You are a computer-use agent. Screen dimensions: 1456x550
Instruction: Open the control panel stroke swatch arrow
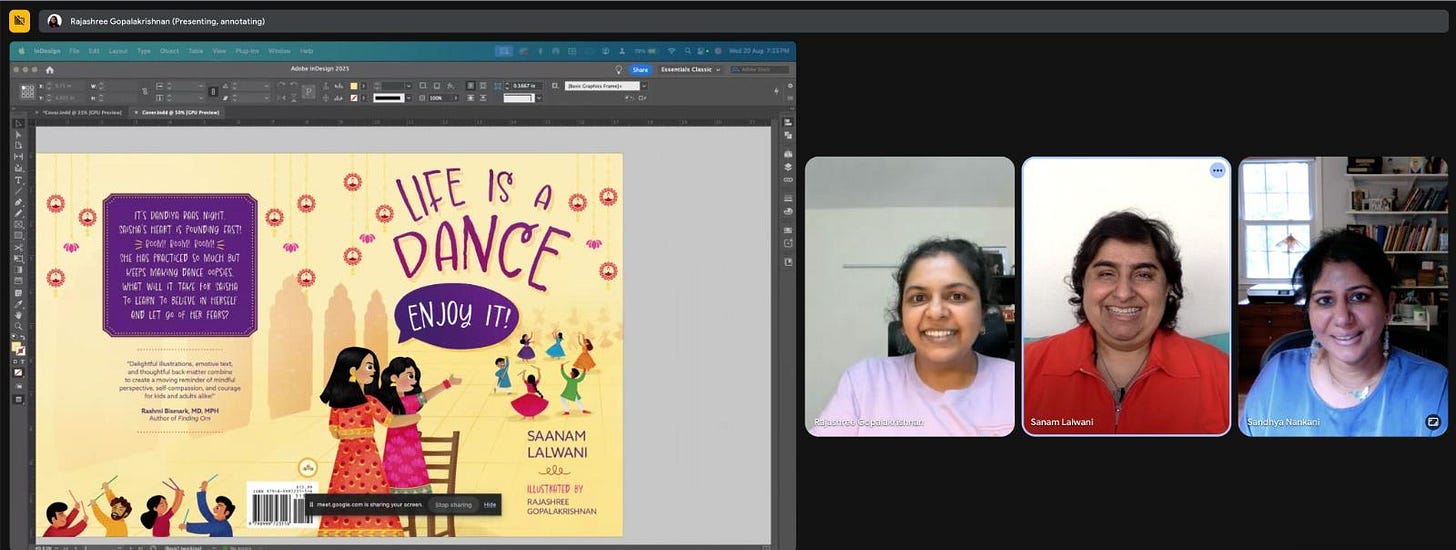pos(363,98)
